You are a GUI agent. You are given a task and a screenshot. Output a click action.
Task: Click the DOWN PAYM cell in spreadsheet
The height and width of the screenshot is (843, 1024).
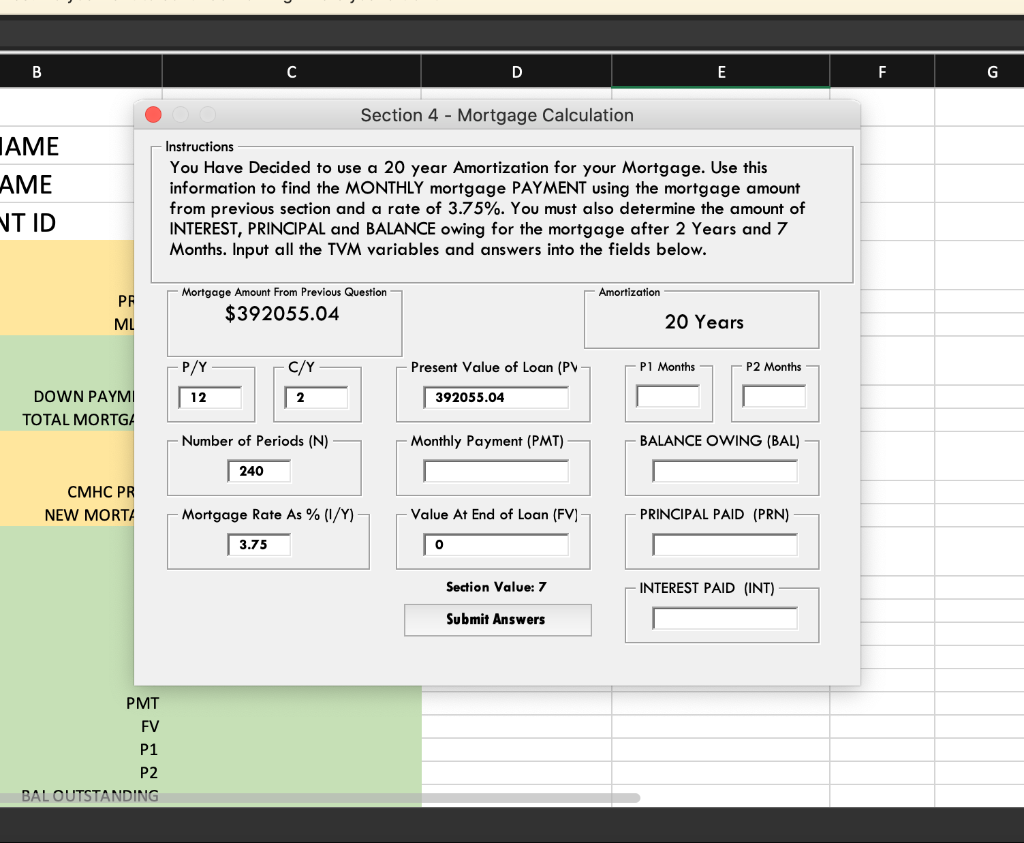[x=67, y=396]
